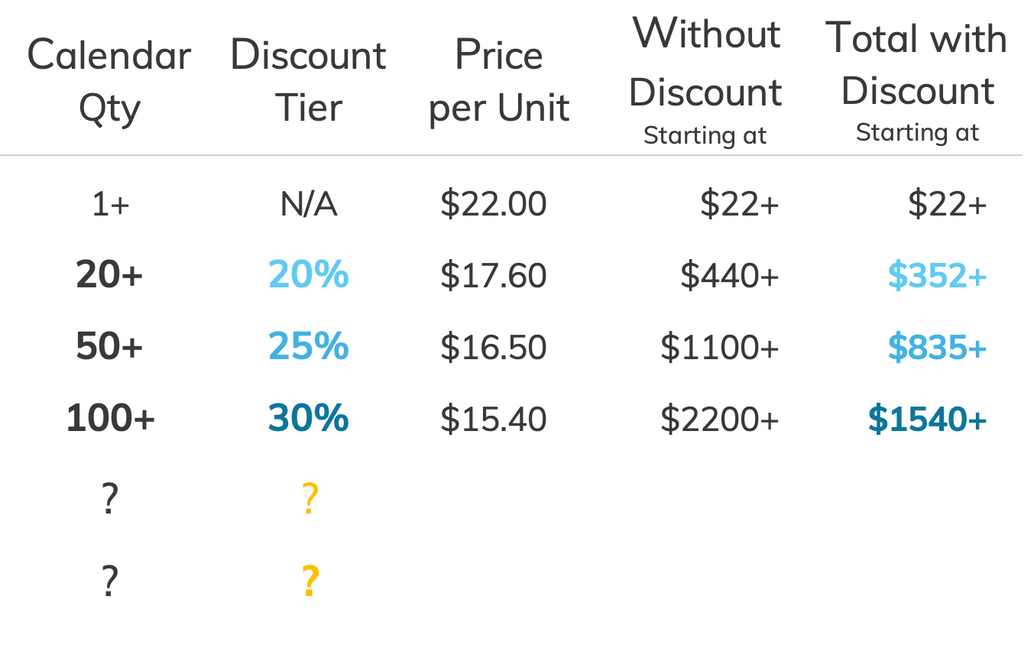
Task: Click the 20% discount tier value
Action: [x=308, y=275]
